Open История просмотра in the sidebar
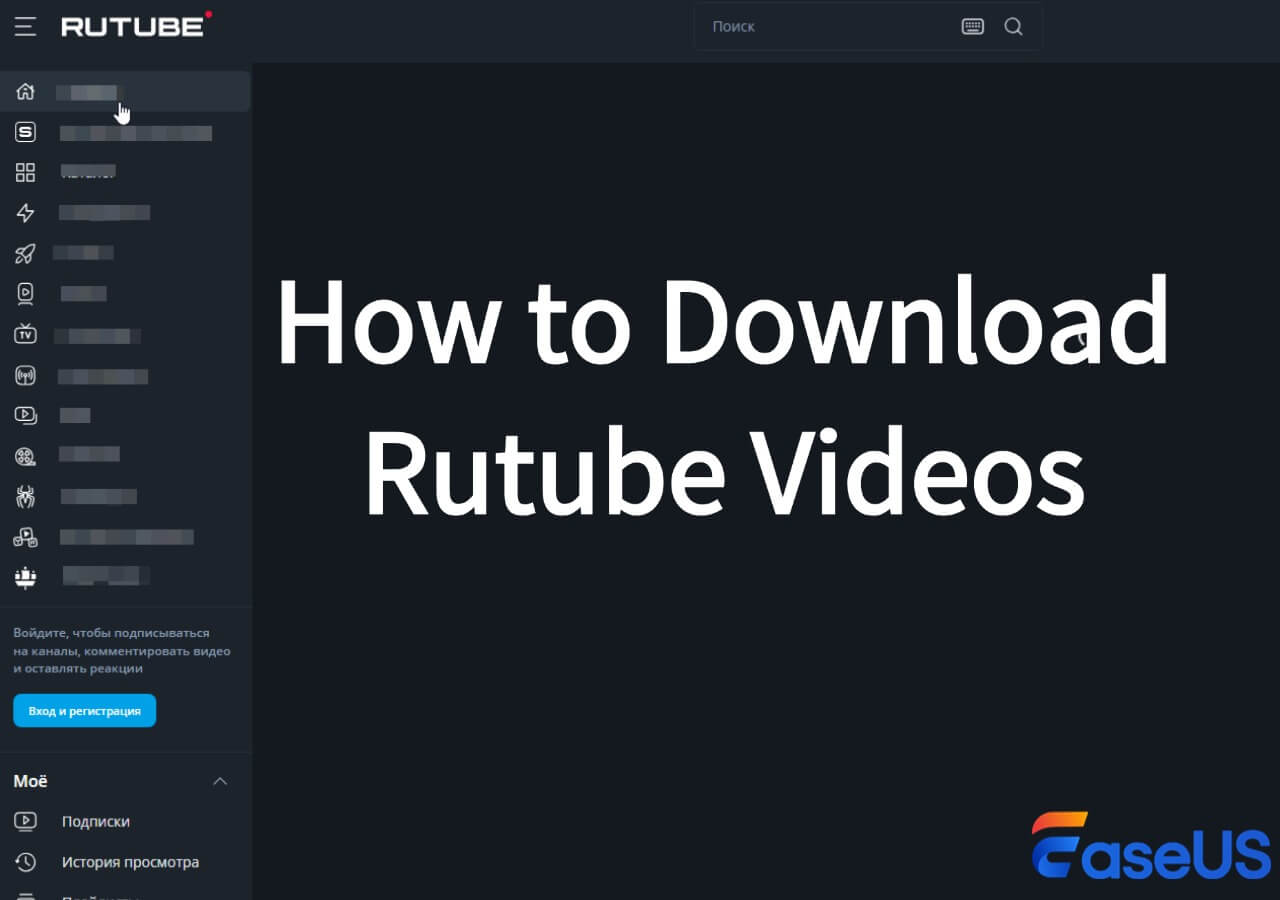The height and width of the screenshot is (900, 1280). coord(130,862)
